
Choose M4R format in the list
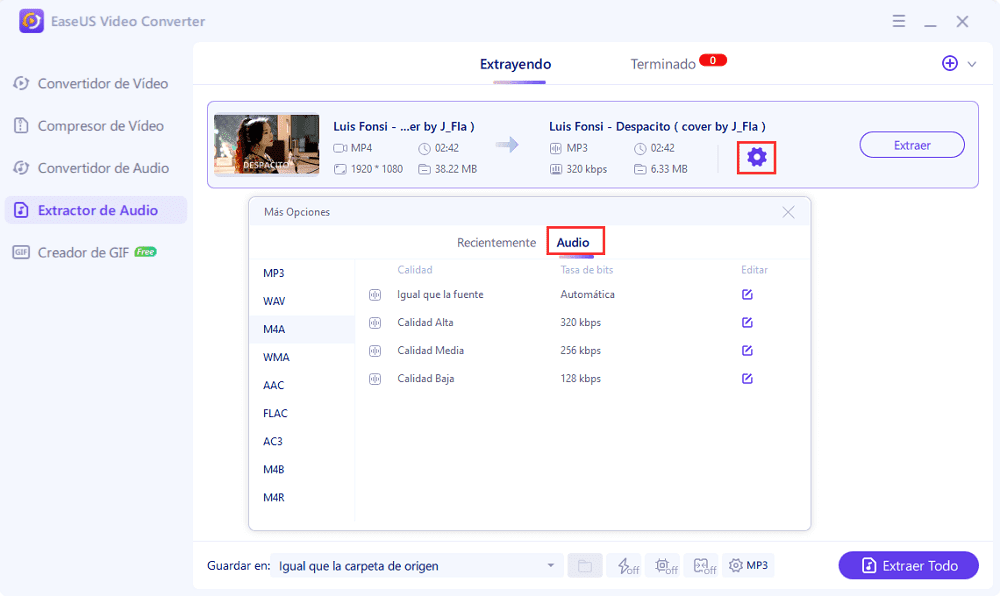tap(302, 497)
